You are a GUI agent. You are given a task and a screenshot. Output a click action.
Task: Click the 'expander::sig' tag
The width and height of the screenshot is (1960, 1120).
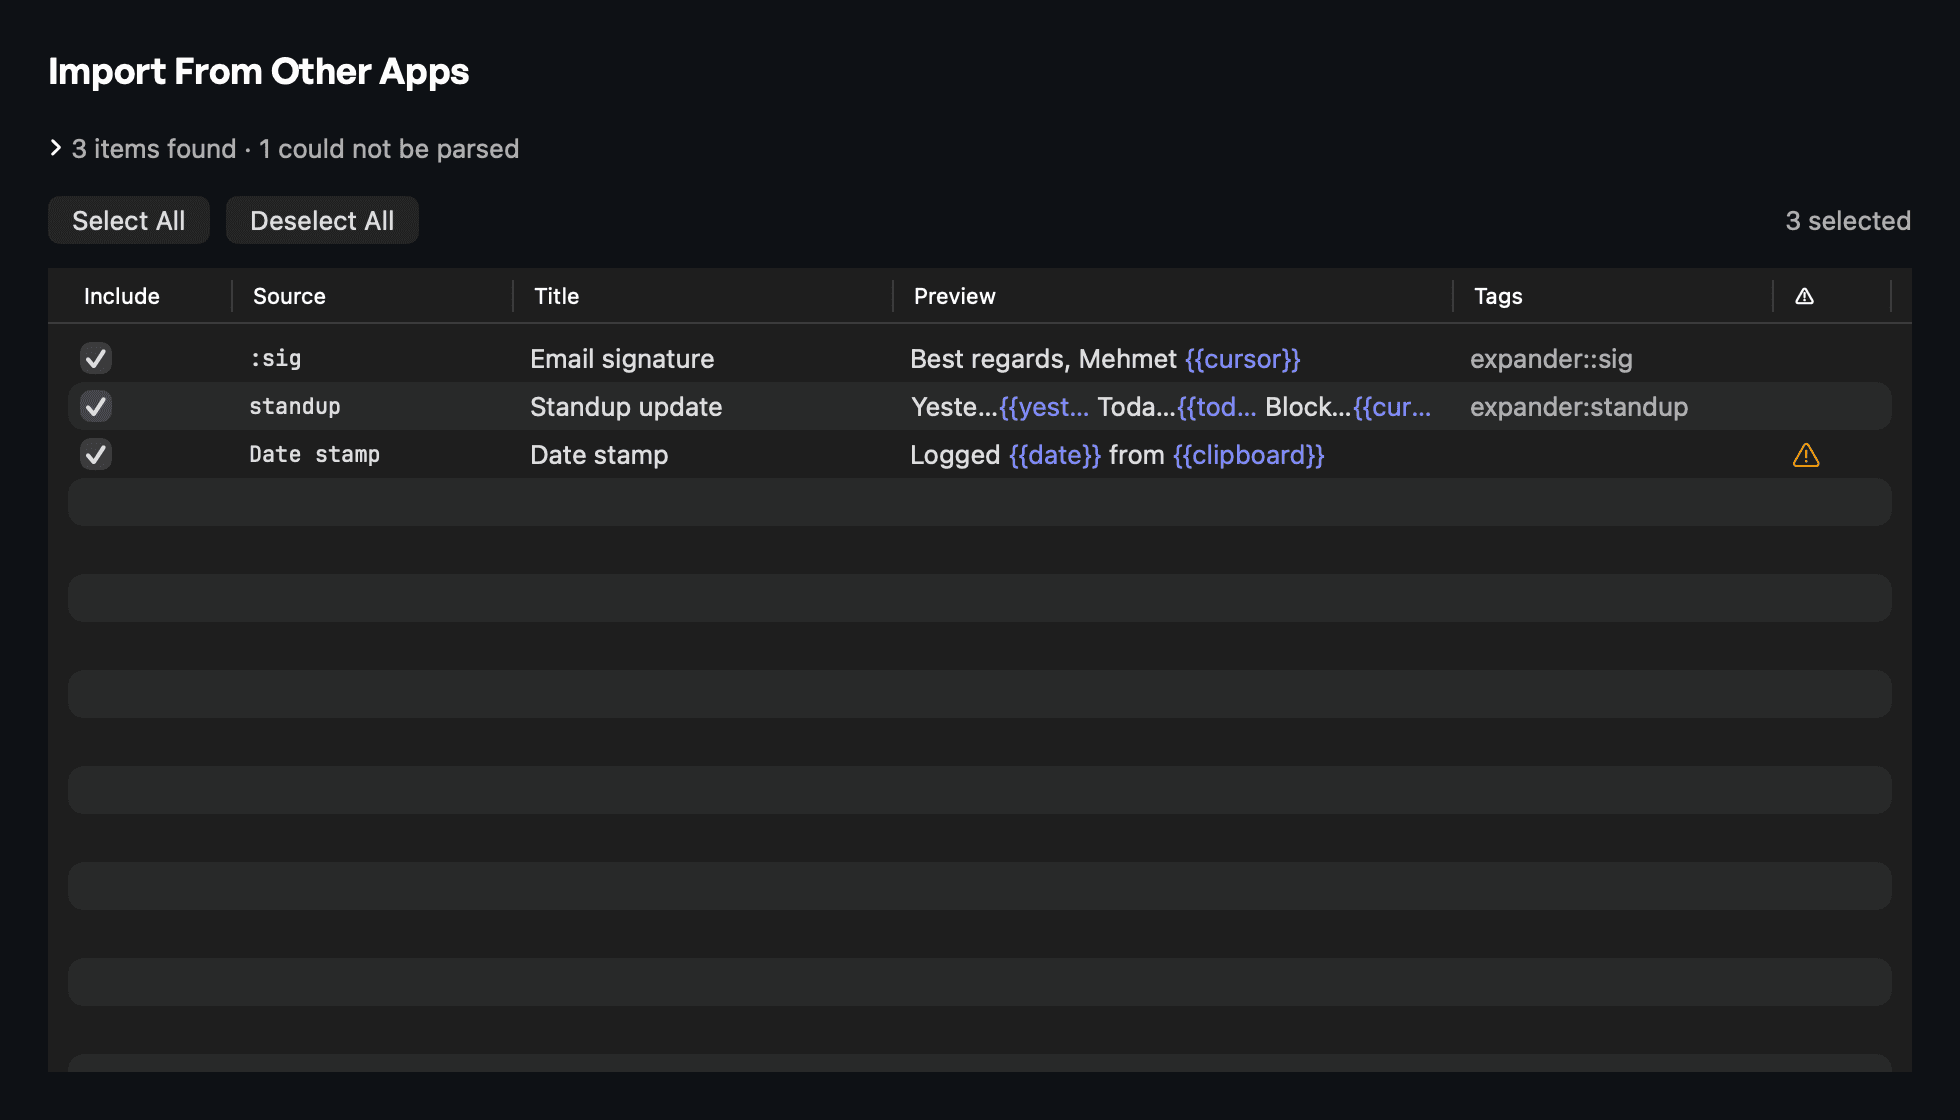[x=1551, y=359]
